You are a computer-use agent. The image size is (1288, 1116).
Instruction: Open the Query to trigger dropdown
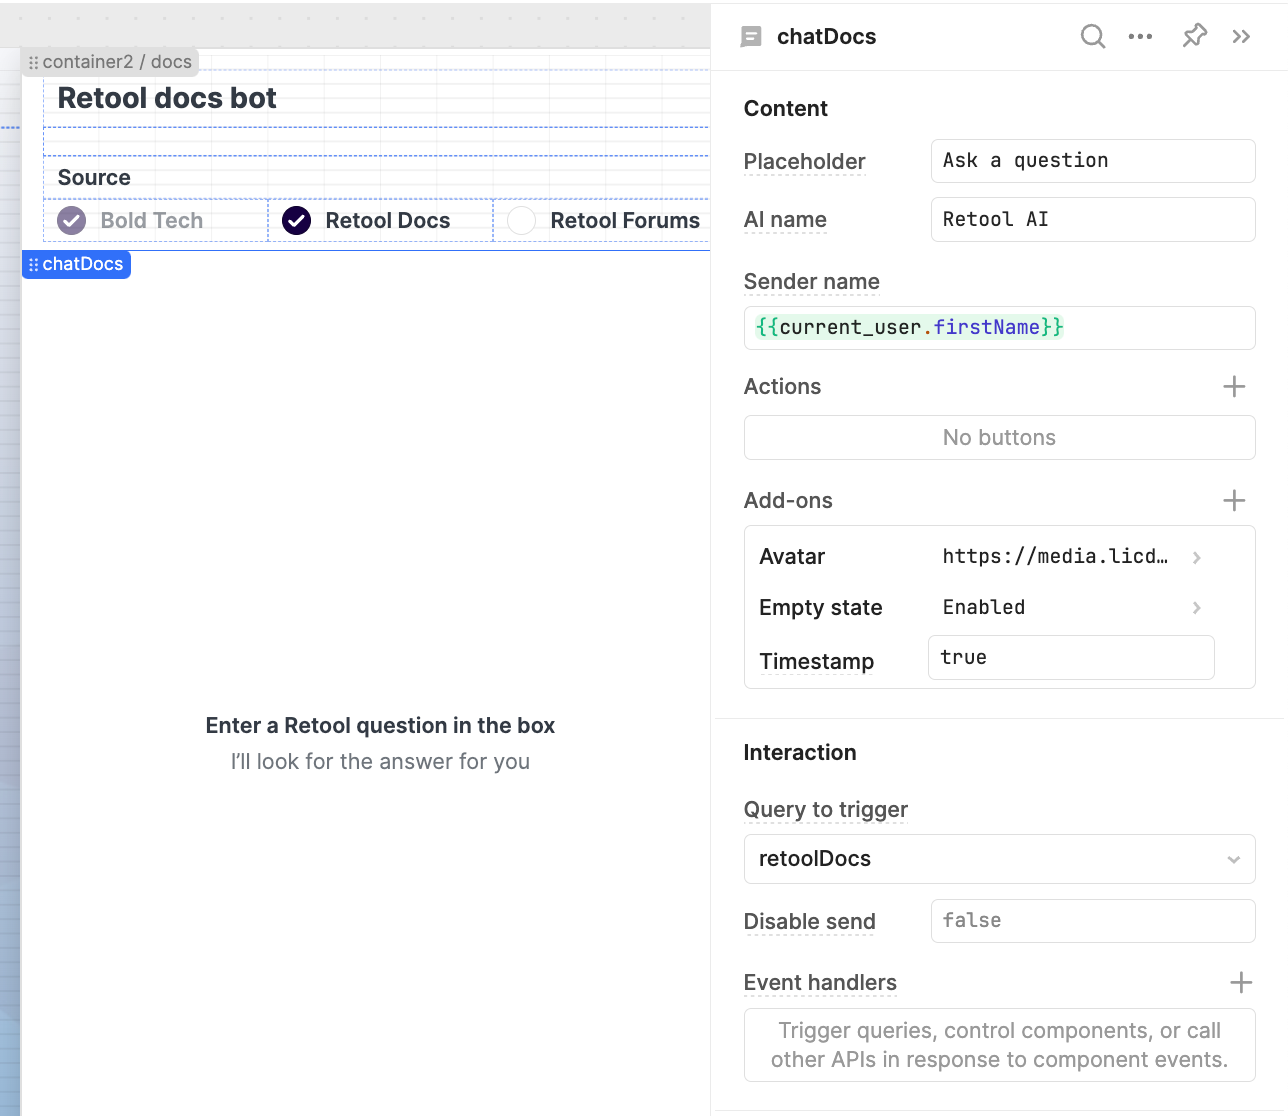click(999, 859)
